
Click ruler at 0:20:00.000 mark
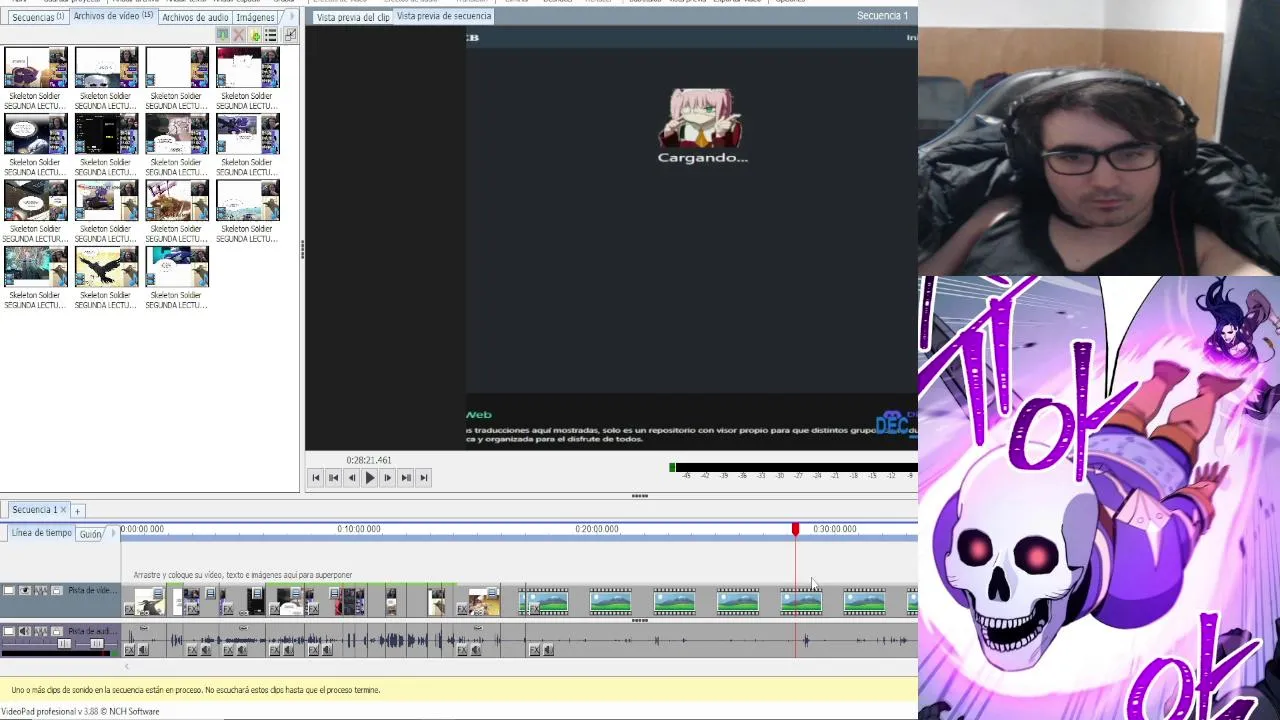pyautogui.click(x=597, y=529)
